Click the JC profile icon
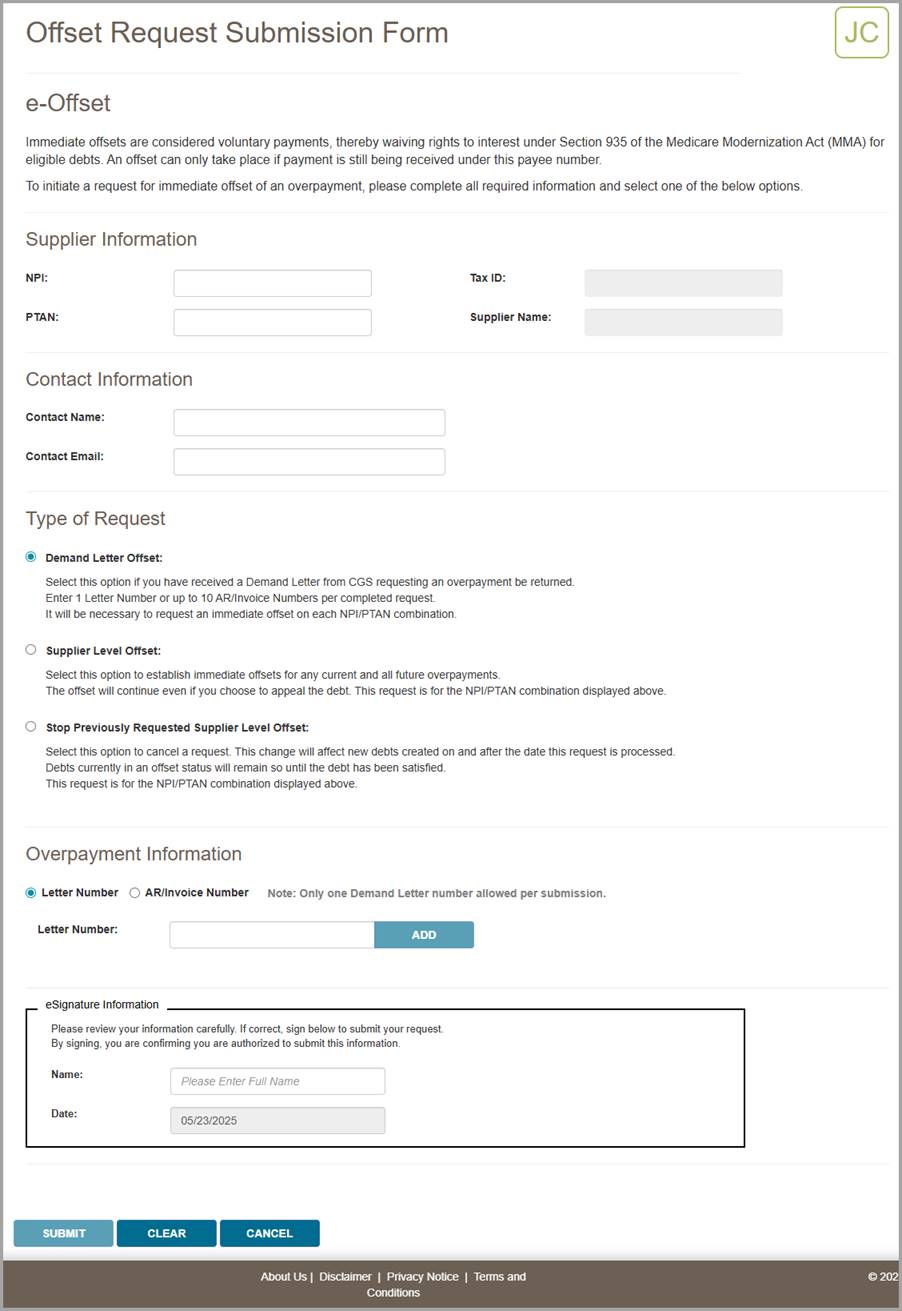 point(861,32)
